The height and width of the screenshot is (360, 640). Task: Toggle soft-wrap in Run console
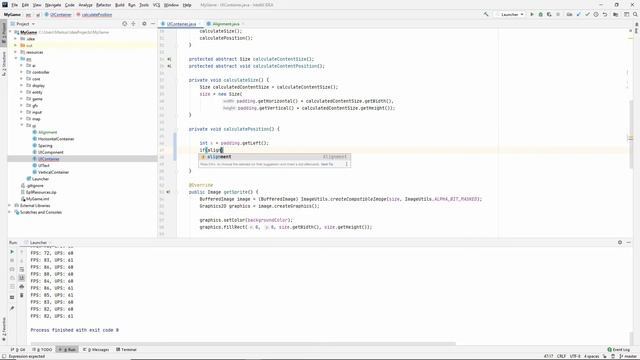(x=22, y=269)
